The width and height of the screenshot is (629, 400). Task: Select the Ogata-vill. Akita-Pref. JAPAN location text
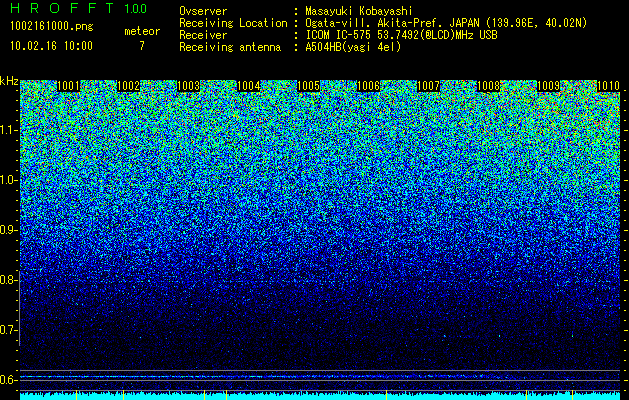click(446, 23)
